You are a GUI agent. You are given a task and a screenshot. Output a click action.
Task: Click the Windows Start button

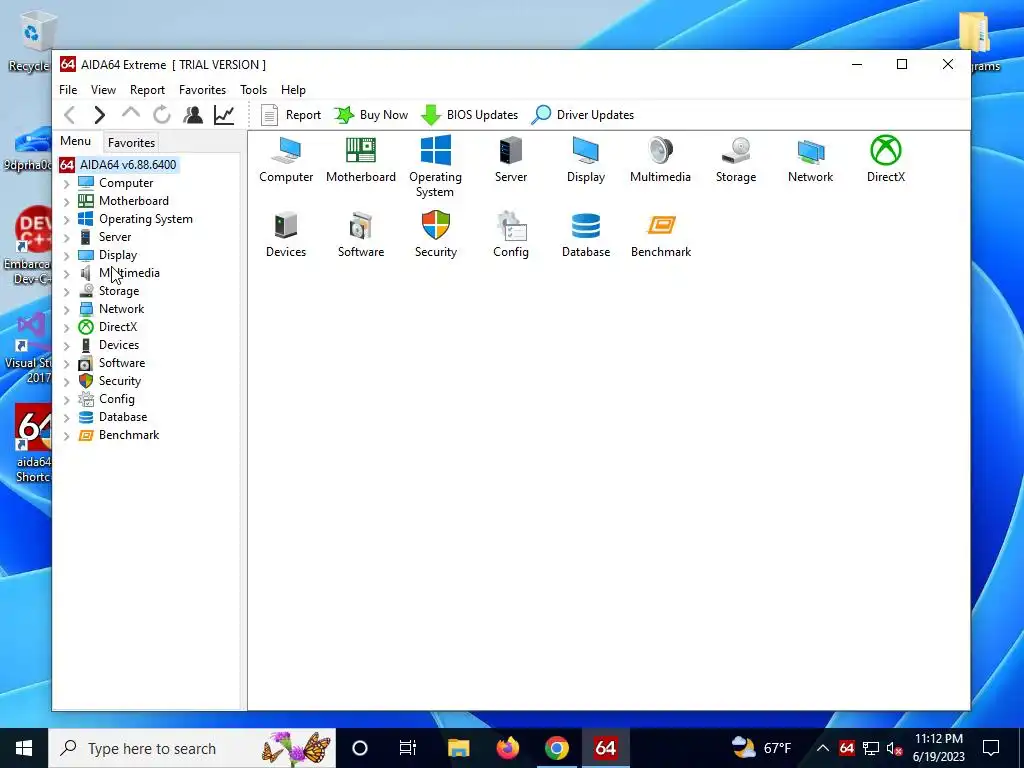[24, 748]
